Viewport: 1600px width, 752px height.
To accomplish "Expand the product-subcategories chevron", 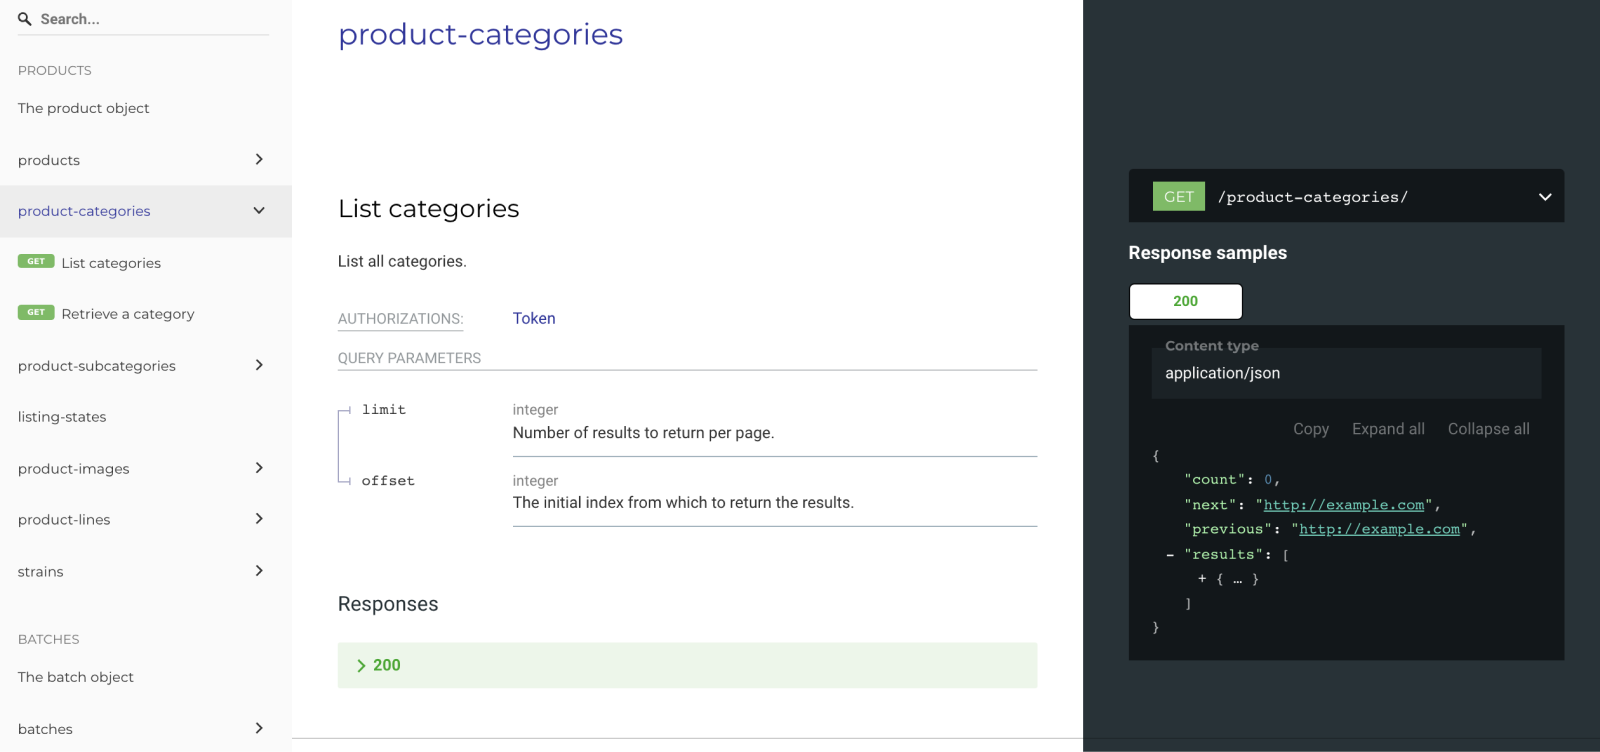I will [259, 366].
